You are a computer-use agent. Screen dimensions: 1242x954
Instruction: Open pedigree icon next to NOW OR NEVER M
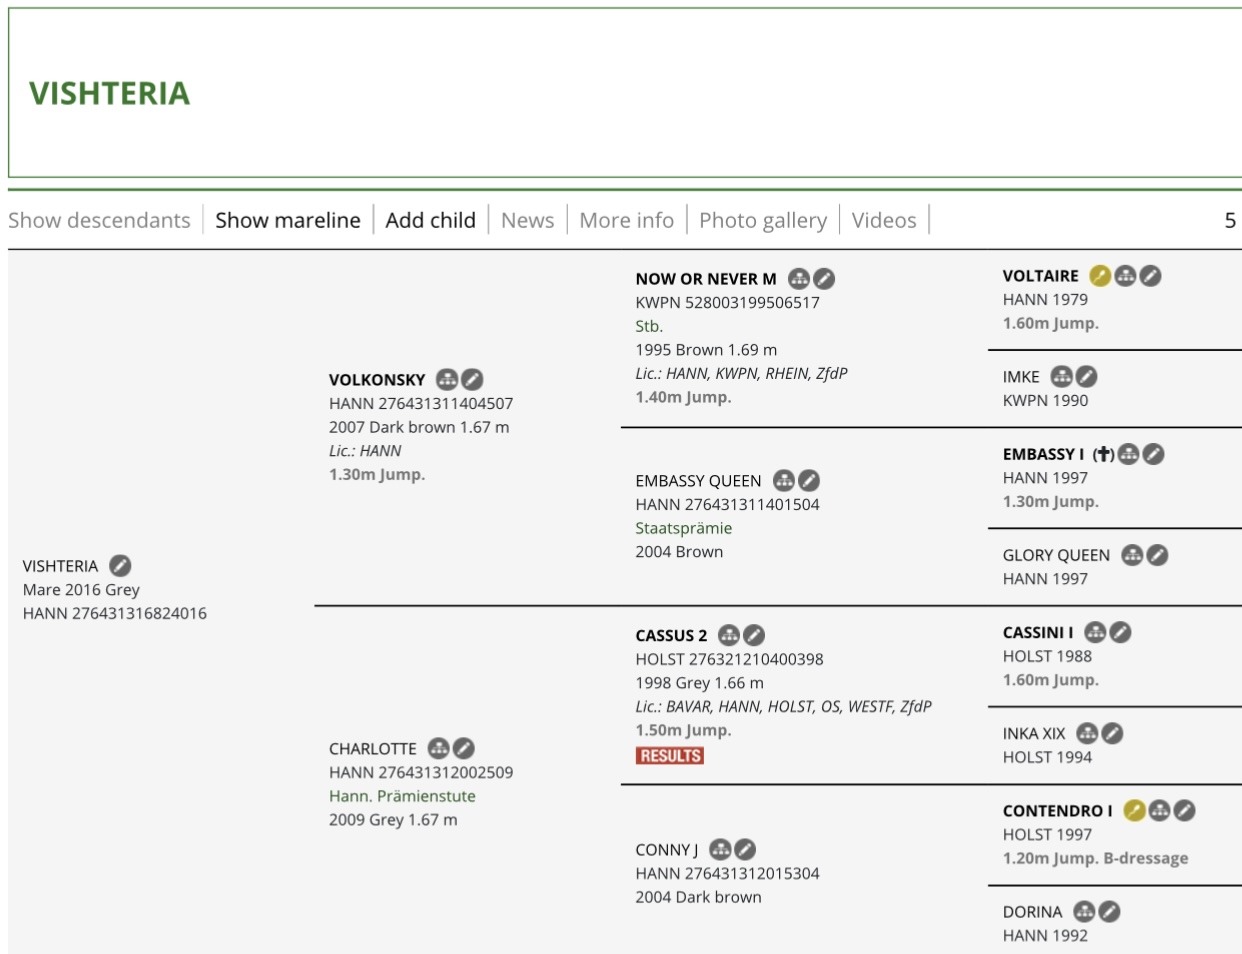(799, 279)
